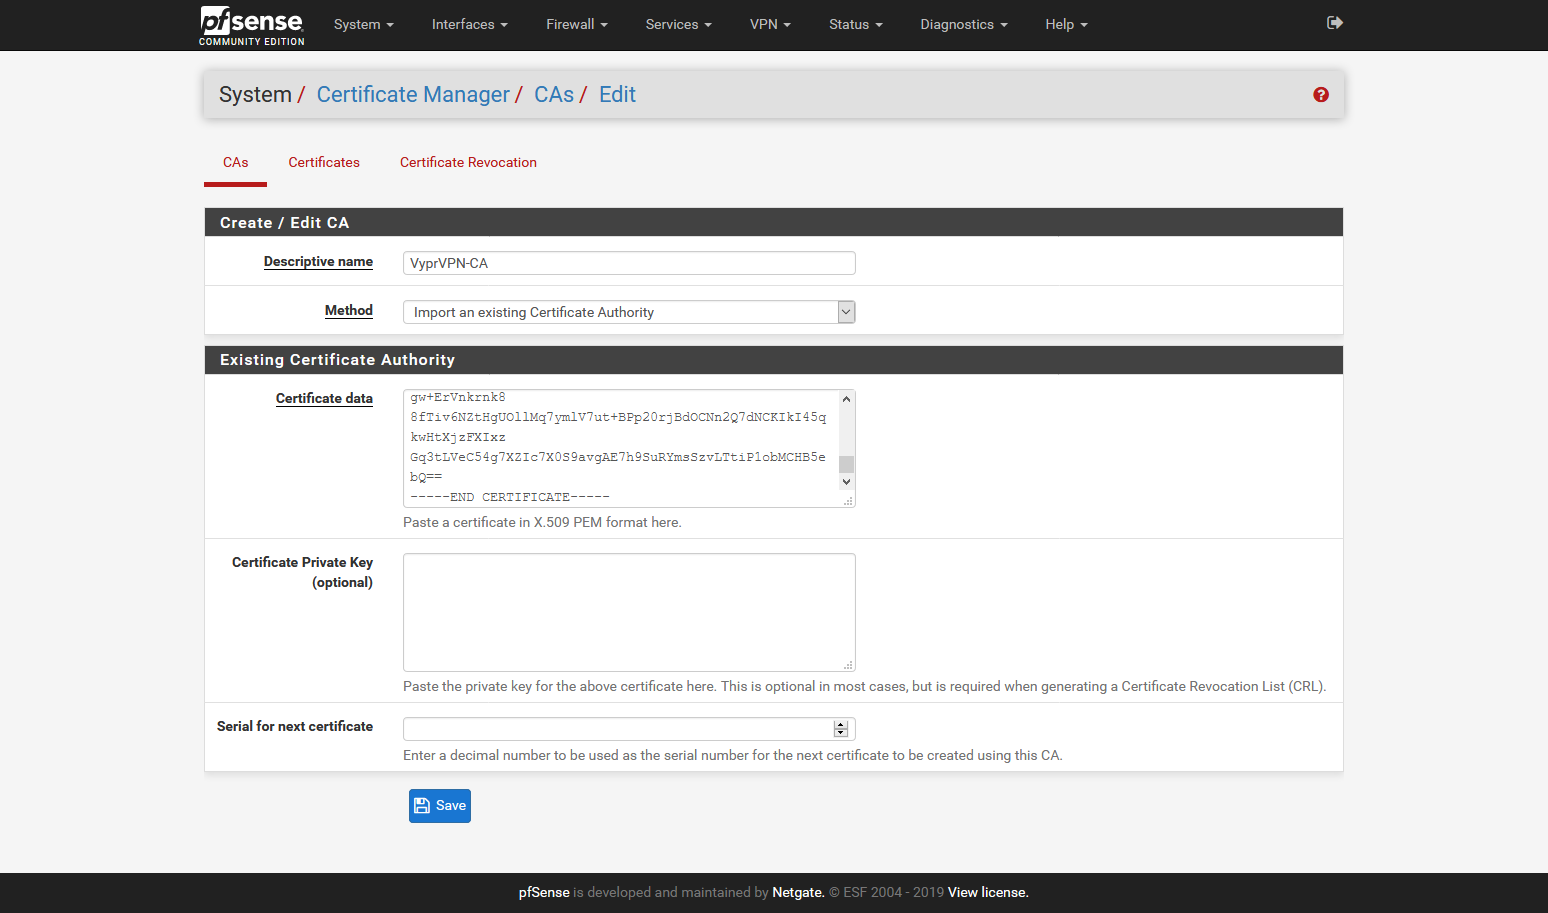1548x913 pixels.
Task: Click the '-----END CERTIFICATE-----' line
Action: 510,497
